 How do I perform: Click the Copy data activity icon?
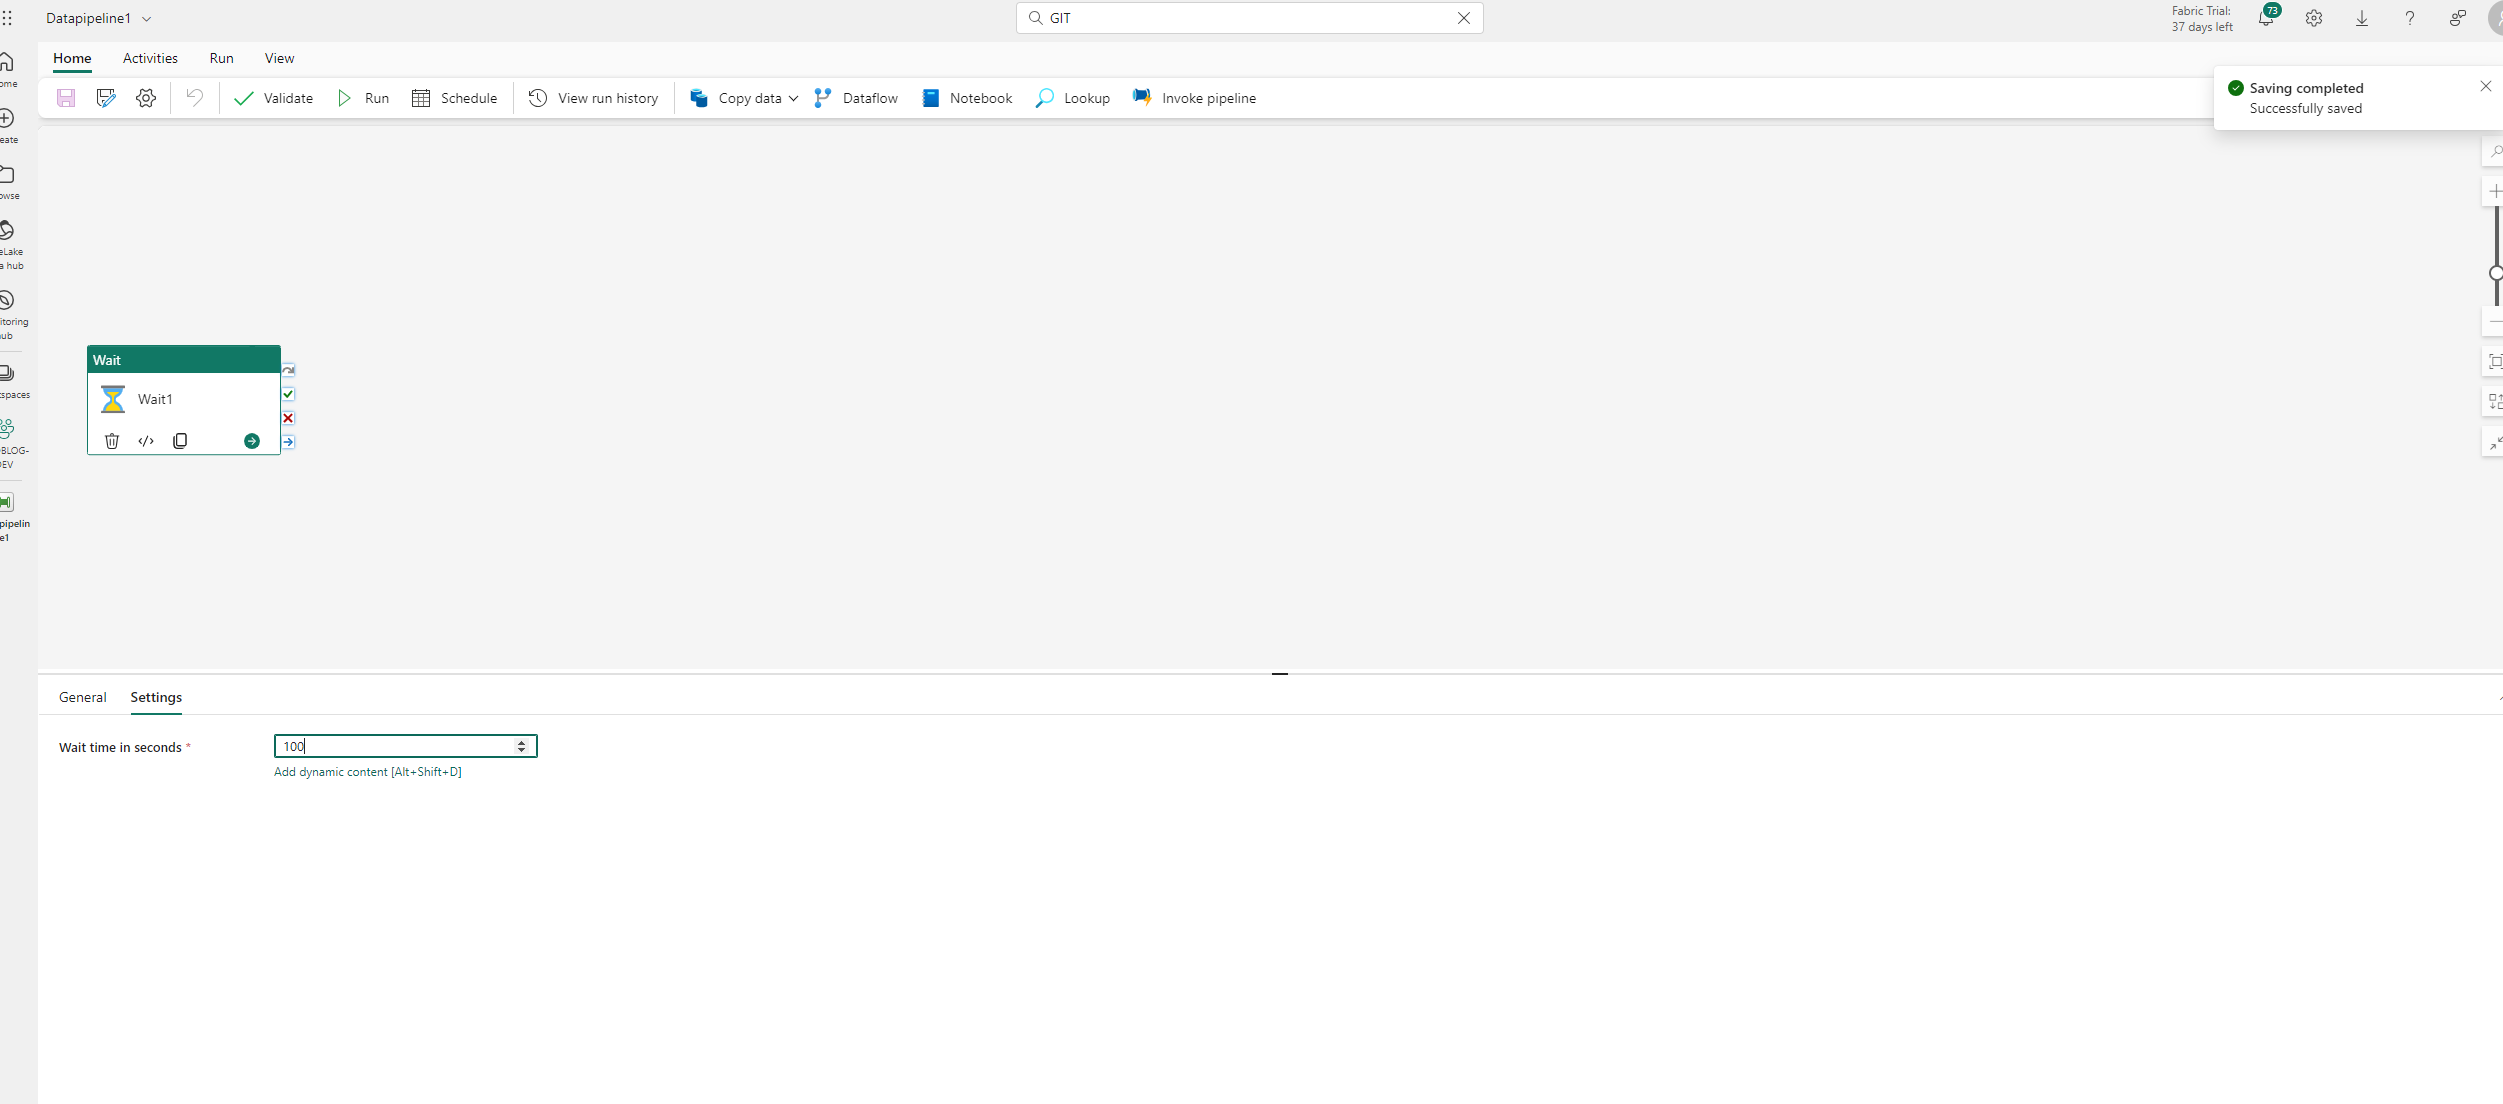[x=699, y=99]
